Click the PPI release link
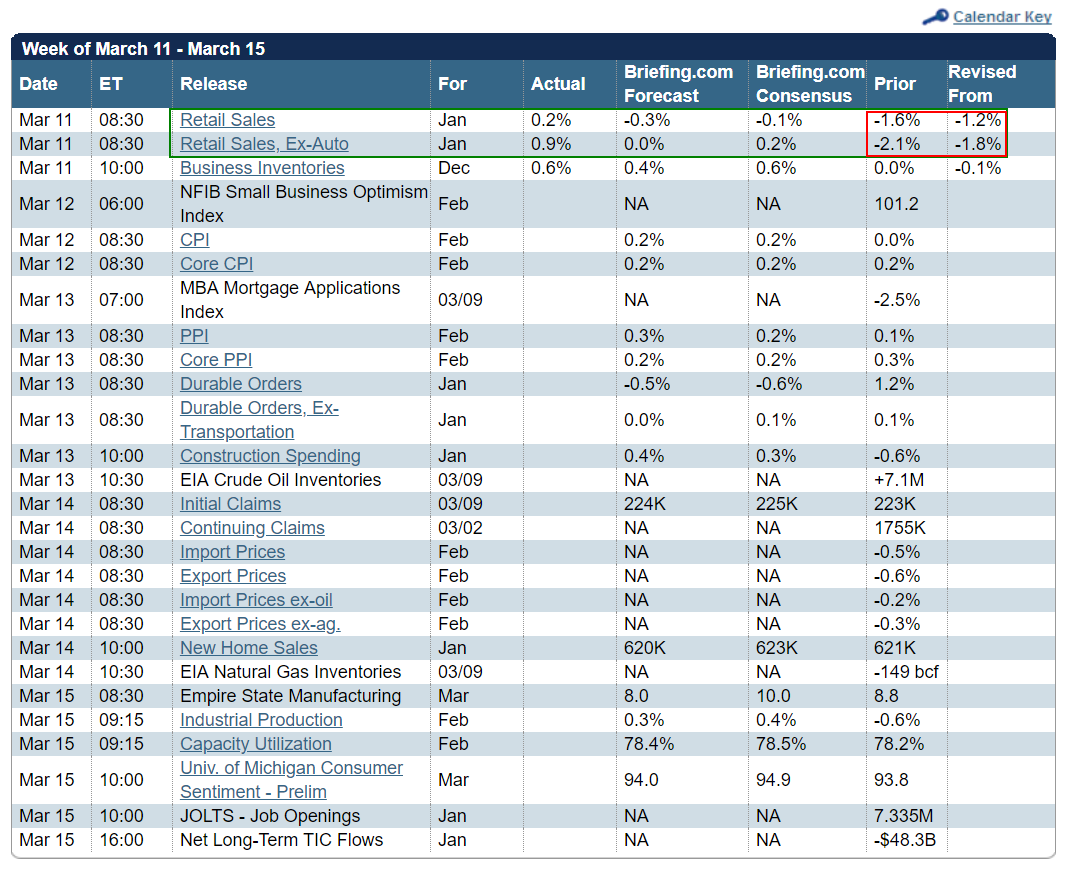 [x=194, y=336]
